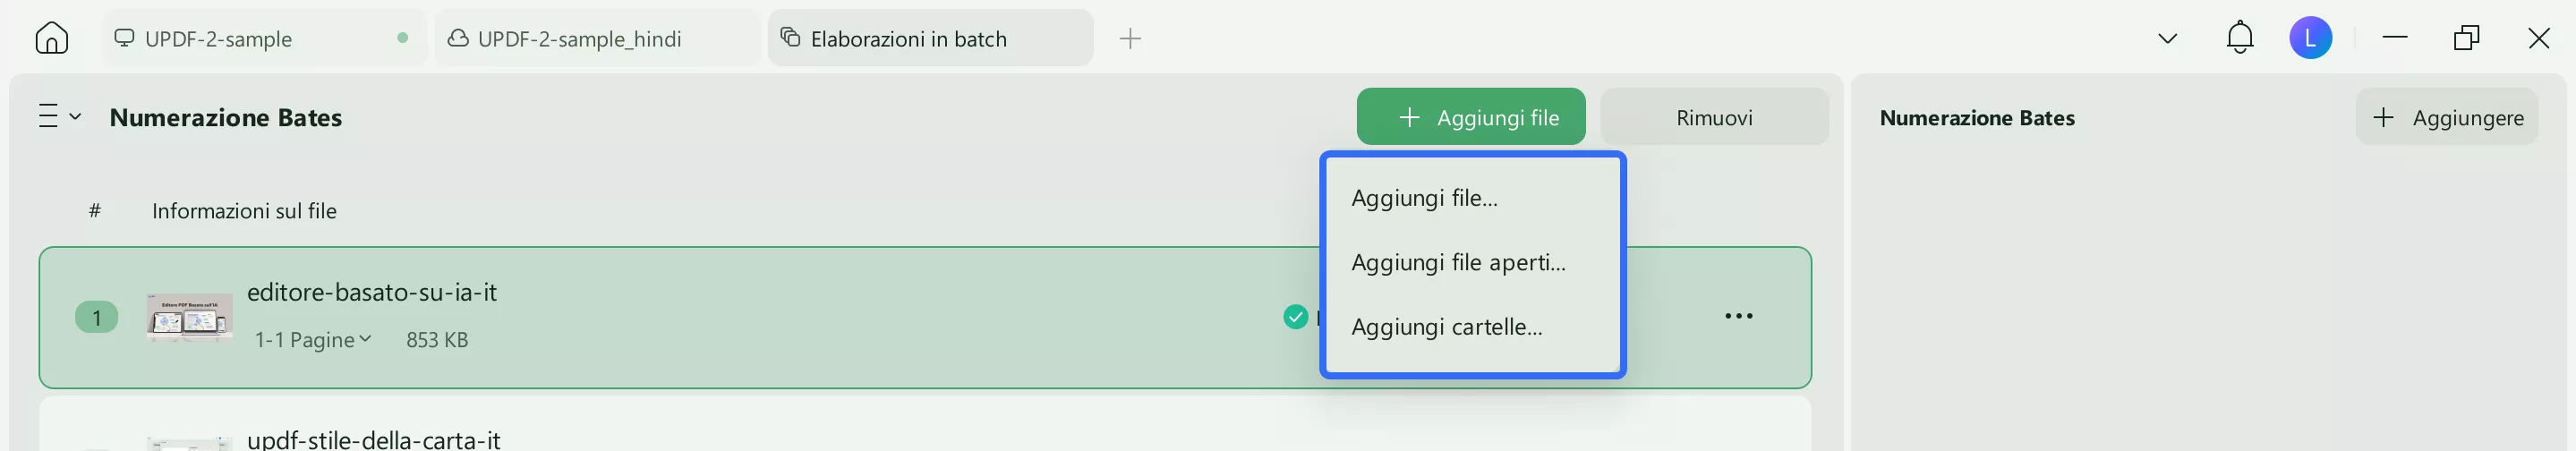Open the notifications bell
2576x451 pixels.
coord(2239,38)
